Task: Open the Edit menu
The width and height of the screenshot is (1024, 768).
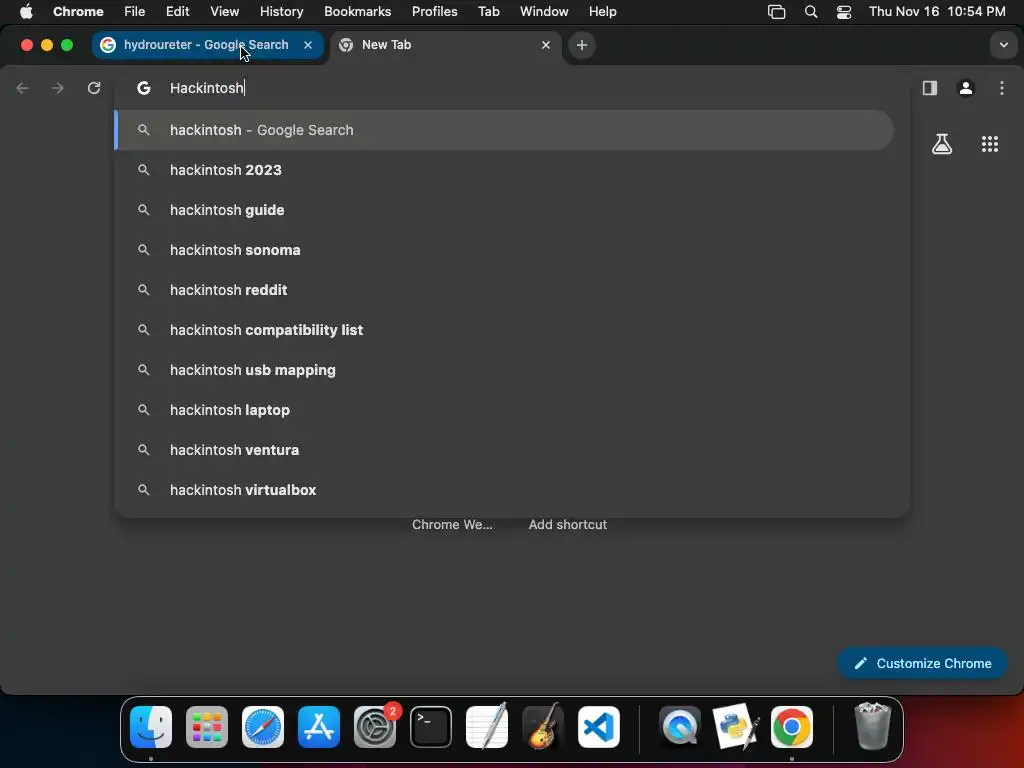Action: (x=177, y=11)
